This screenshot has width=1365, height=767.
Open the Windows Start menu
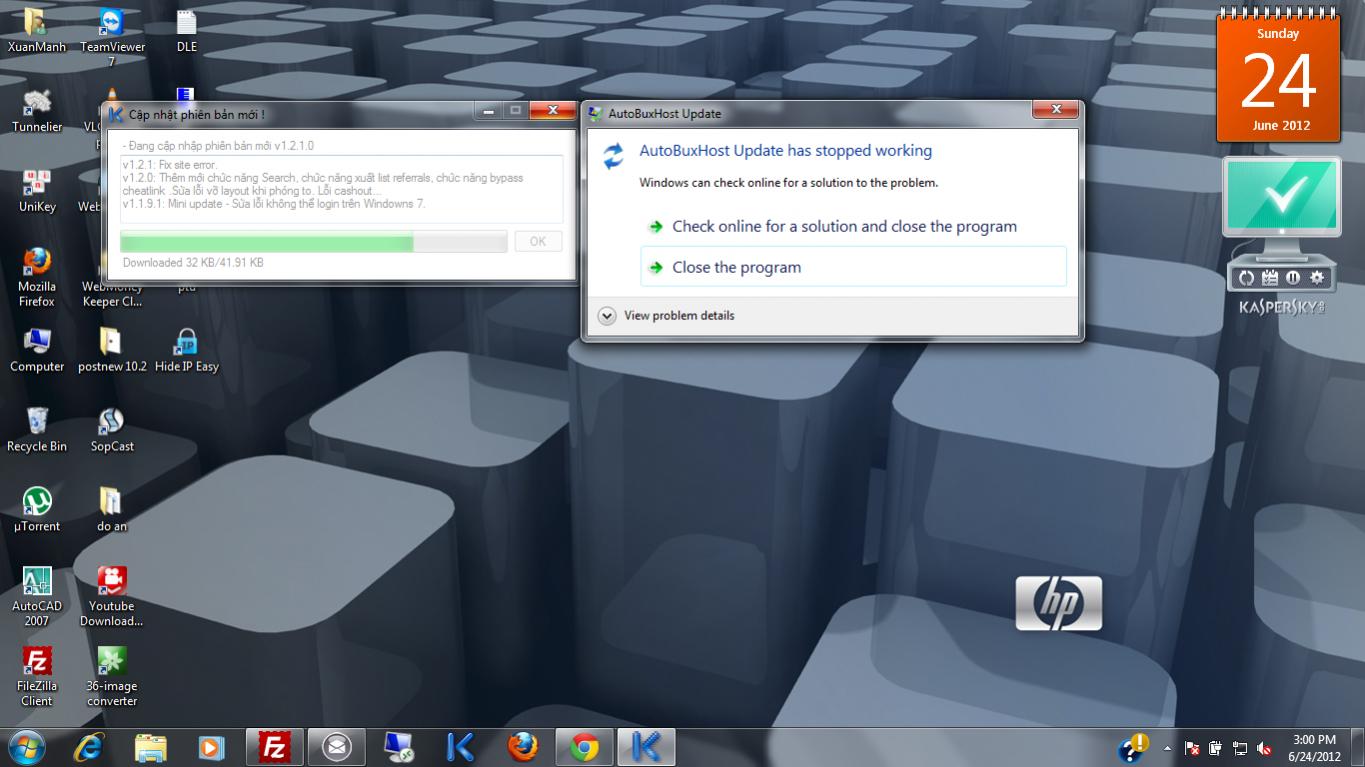26,747
